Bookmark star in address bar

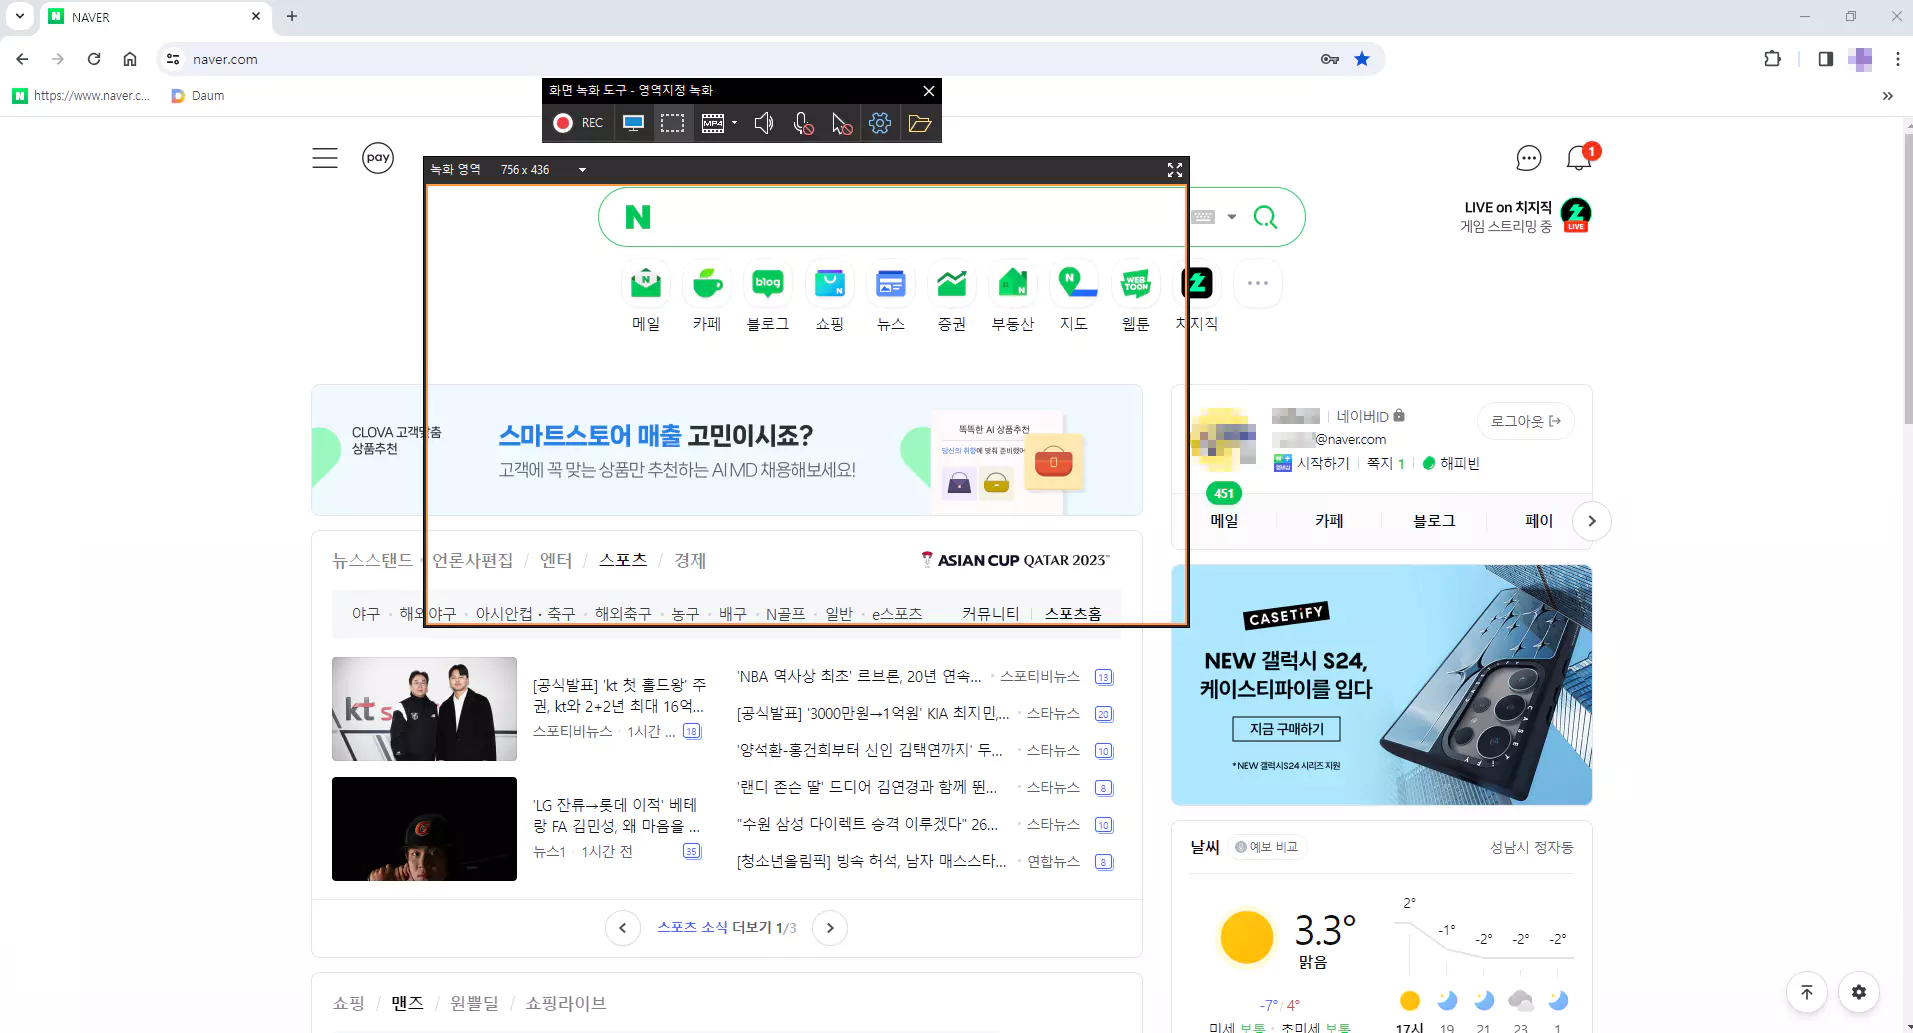tap(1362, 59)
